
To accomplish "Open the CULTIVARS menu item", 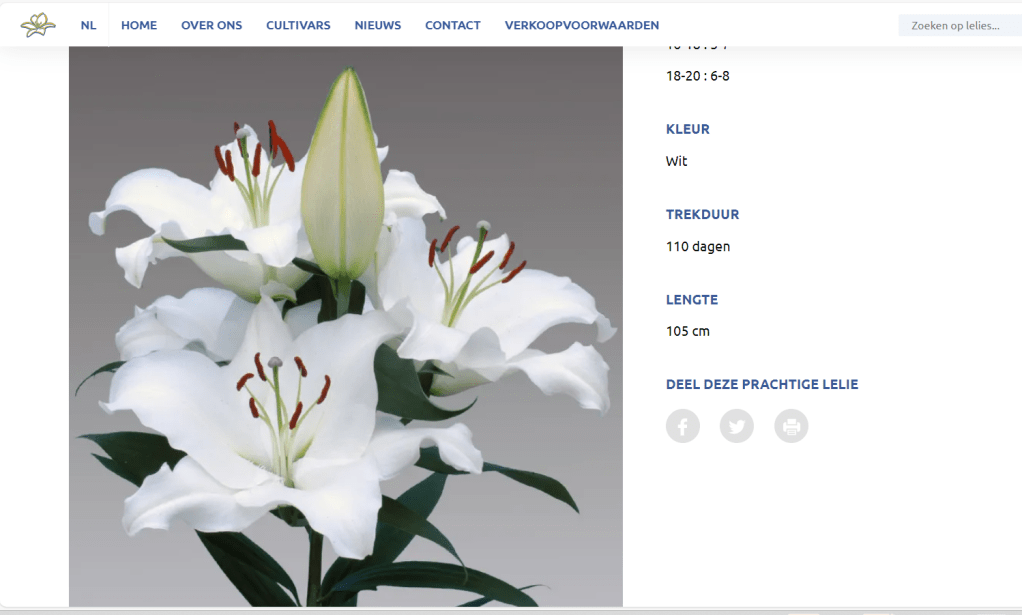I will pos(298,25).
